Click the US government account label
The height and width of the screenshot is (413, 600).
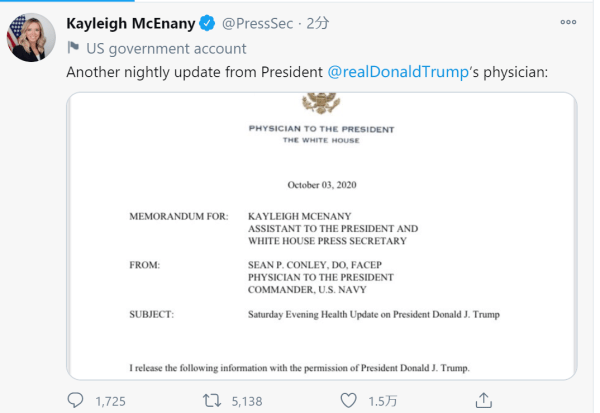[x=166, y=47]
